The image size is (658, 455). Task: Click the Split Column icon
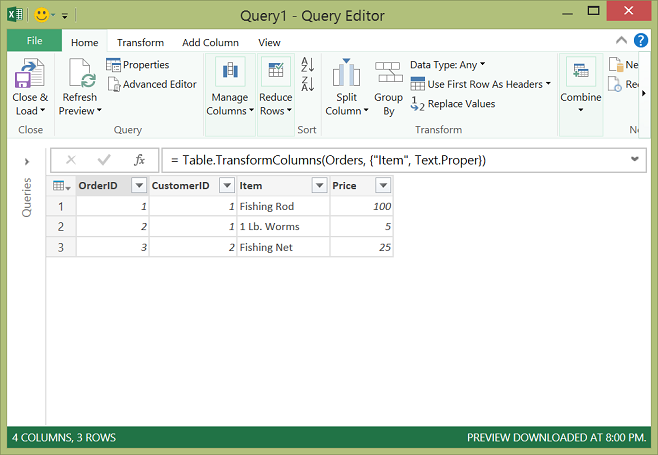click(346, 74)
